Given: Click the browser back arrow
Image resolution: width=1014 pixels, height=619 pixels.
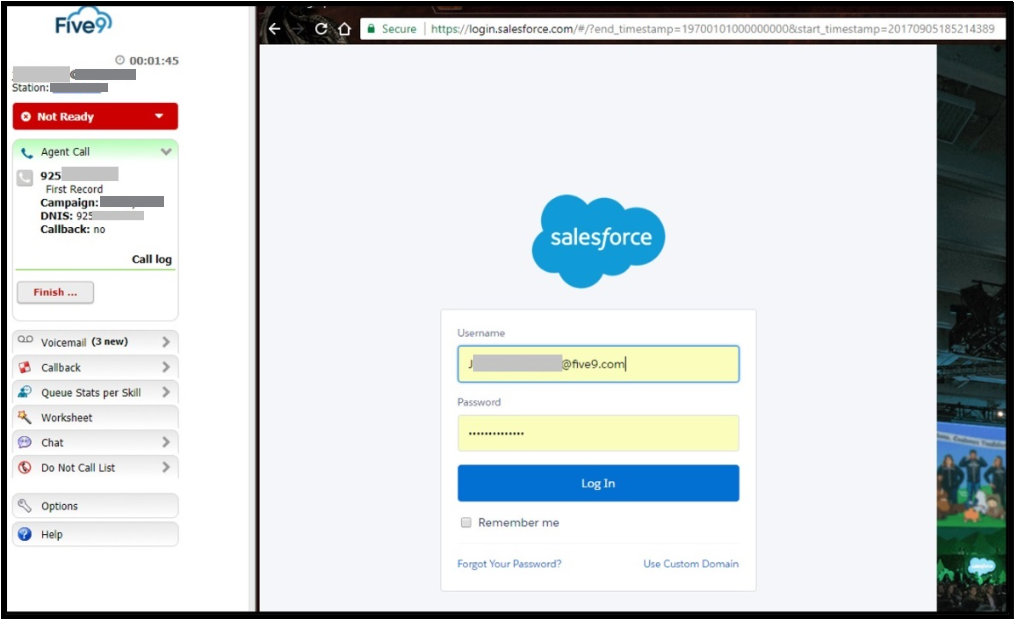Looking at the screenshot, I should (274, 28).
